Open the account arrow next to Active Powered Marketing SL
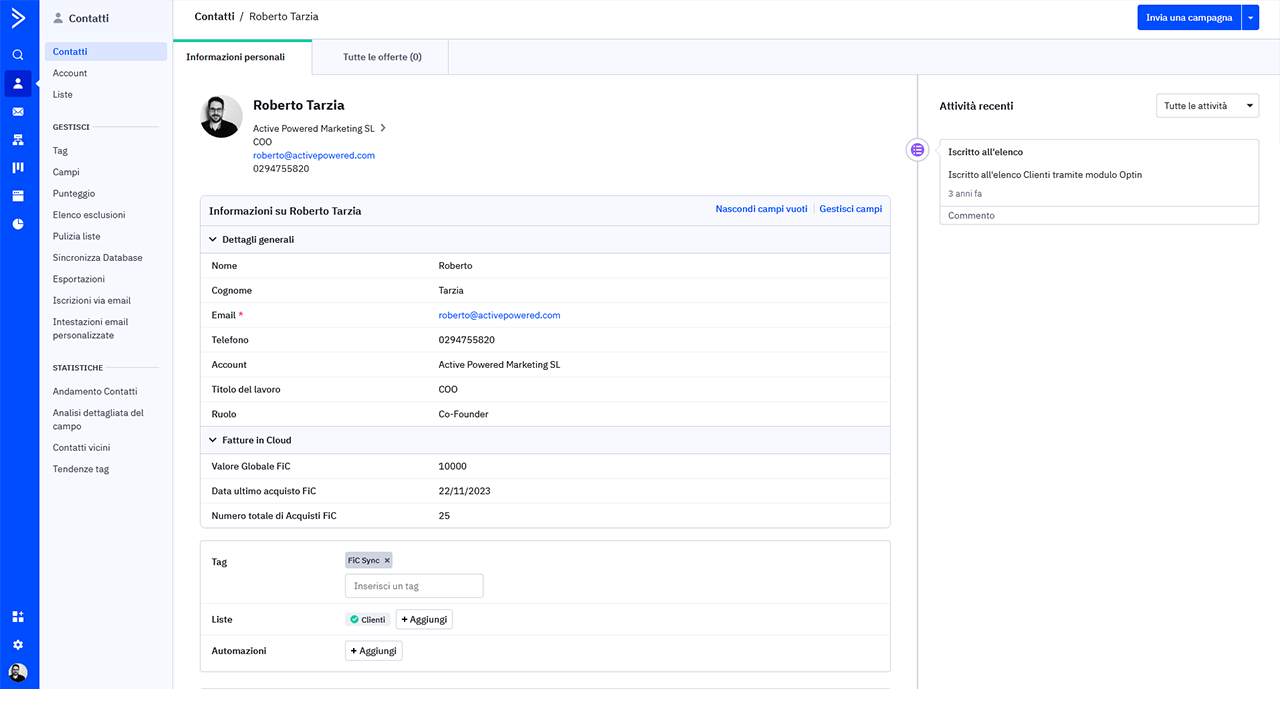 (383, 128)
